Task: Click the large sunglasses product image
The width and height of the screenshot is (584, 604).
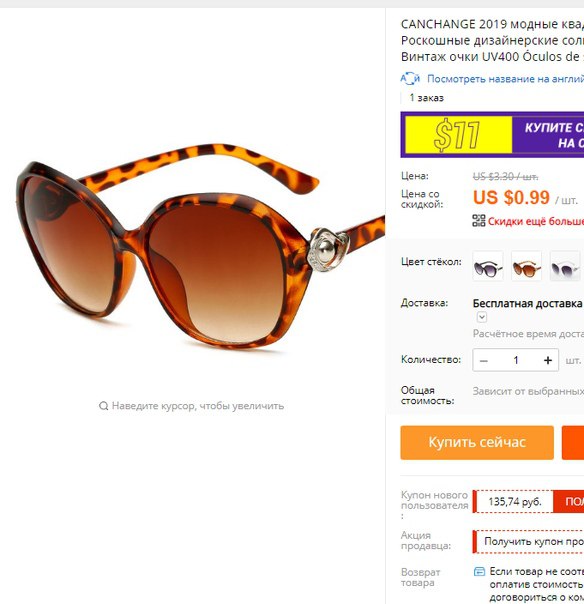Action: tap(193, 247)
